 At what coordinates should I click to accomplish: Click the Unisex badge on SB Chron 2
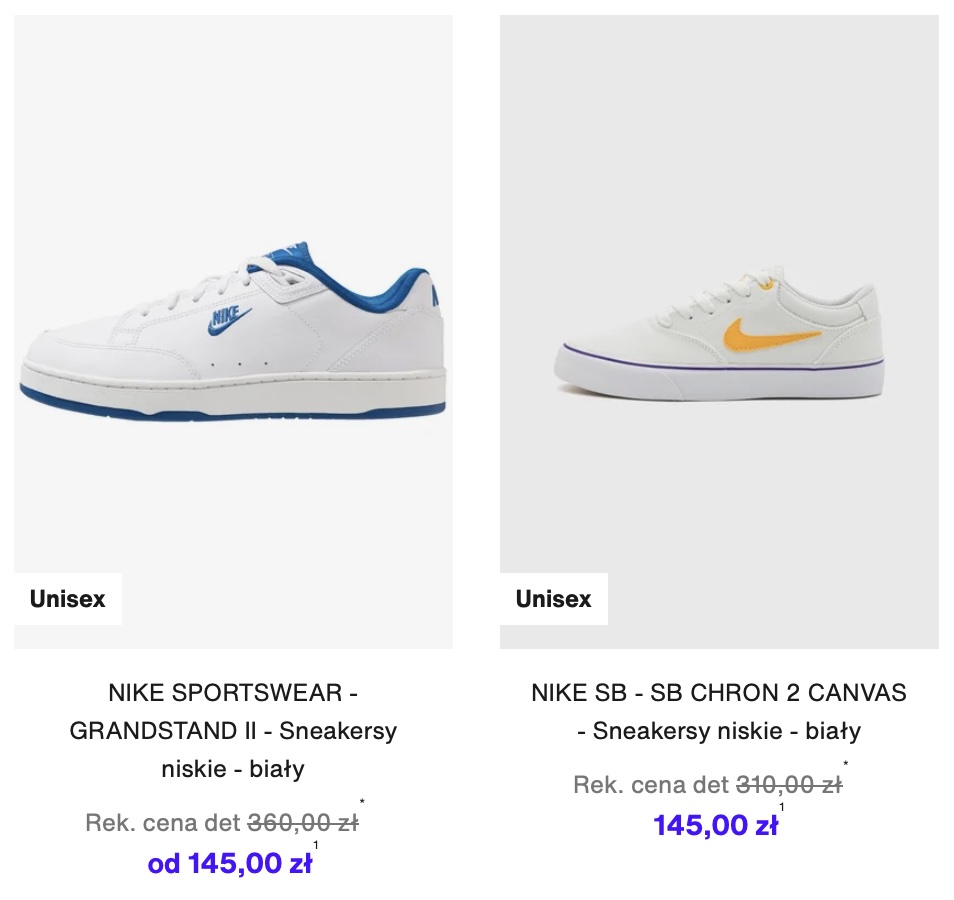[x=554, y=599]
